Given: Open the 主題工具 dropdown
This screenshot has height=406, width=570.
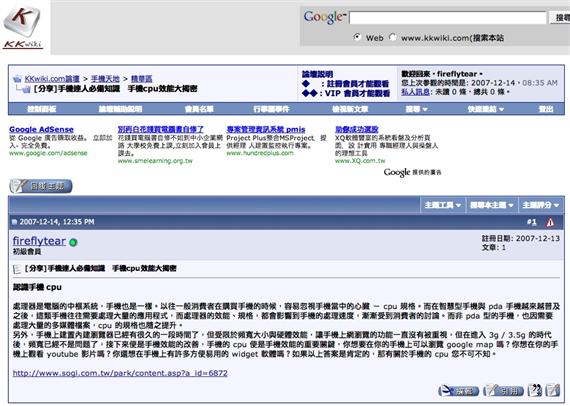Looking at the screenshot, I should (x=442, y=205).
